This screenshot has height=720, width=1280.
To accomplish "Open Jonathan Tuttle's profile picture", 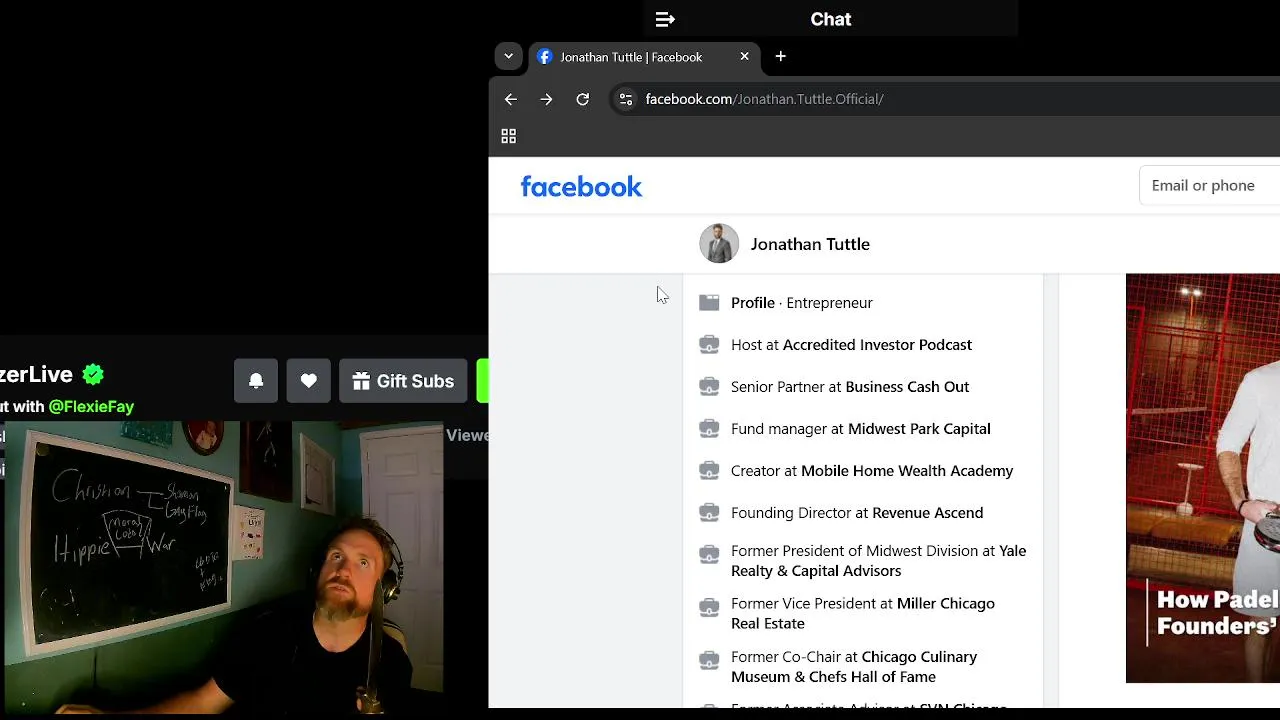I will [719, 244].
